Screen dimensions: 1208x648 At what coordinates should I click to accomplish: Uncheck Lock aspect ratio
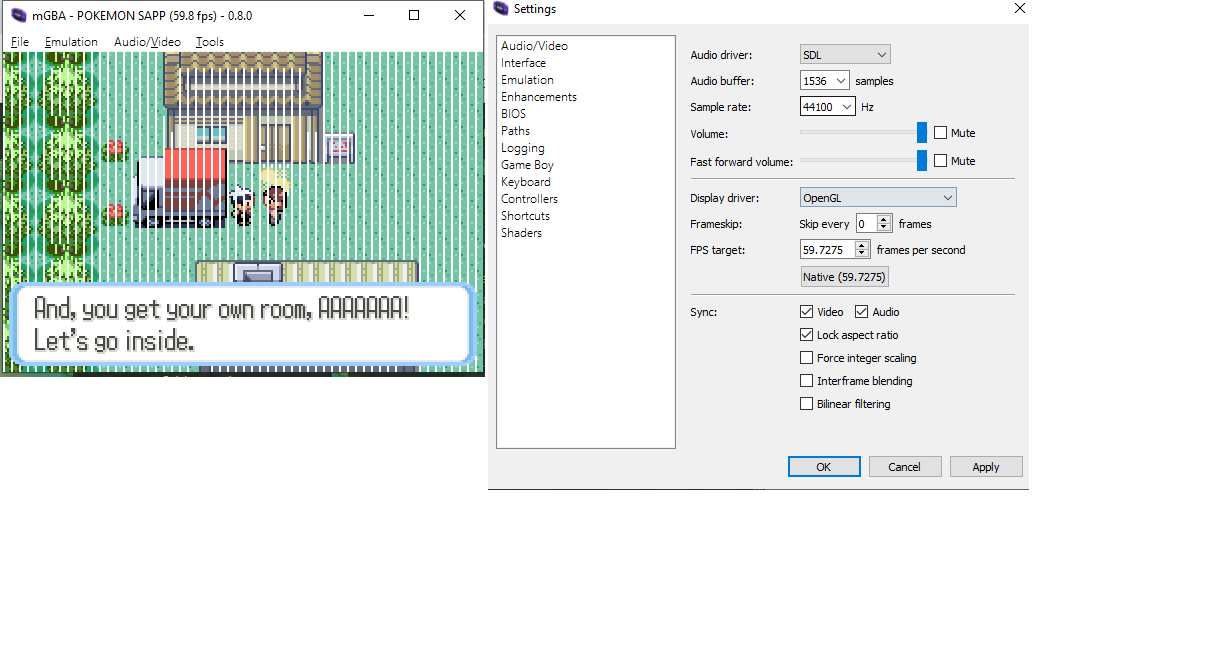(x=806, y=334)
